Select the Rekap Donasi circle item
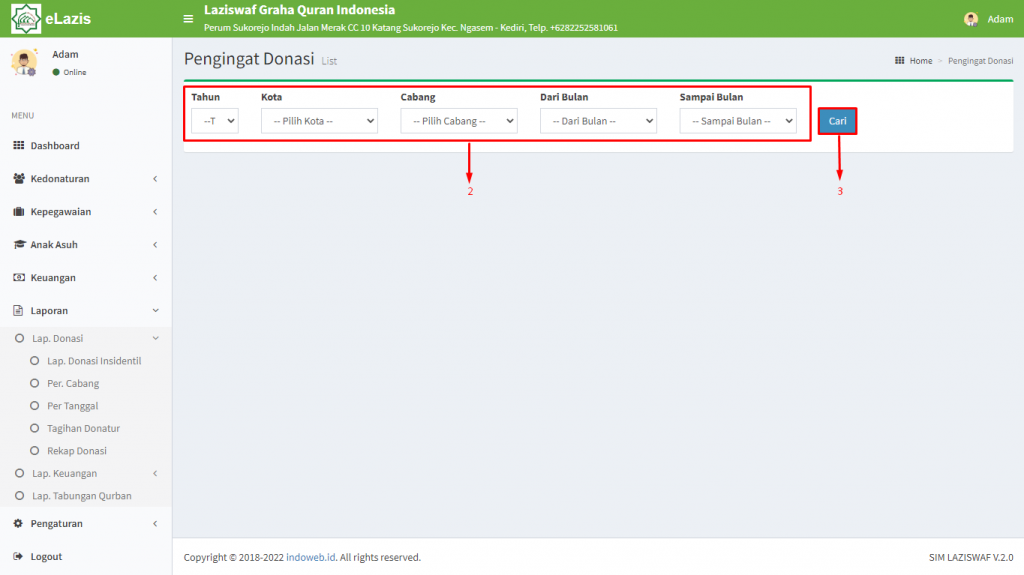The width and height of the screenshot is (1024, 575). [35, 451]
